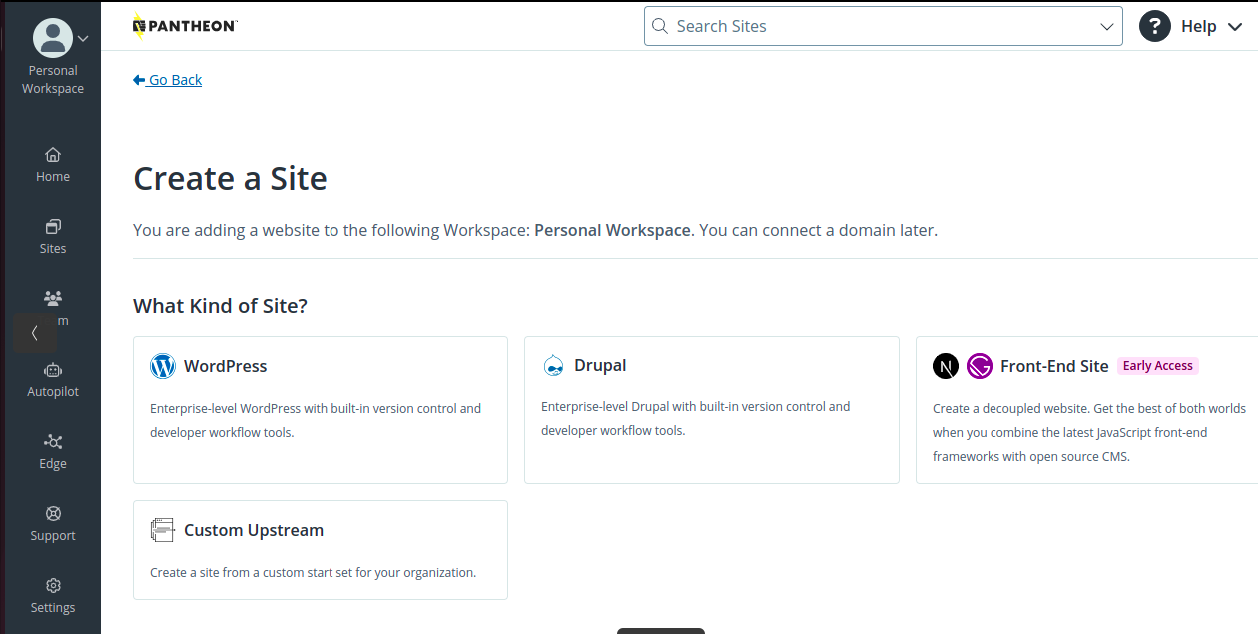The image size is (1258, 634).
Task: Open the Home sidebar icon
Action: pyautogui.click(x=53, y=155)
